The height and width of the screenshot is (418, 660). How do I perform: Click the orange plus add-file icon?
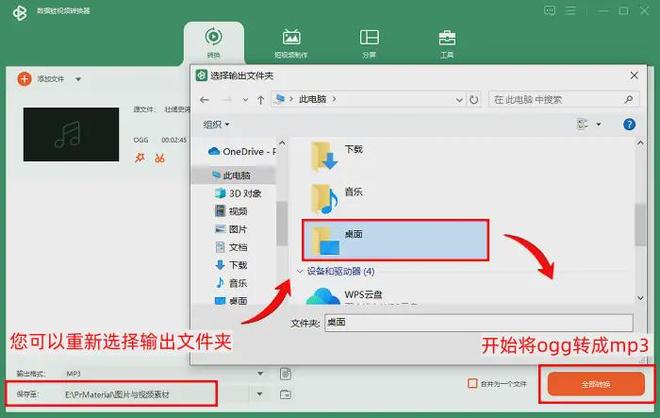[24, 79]
